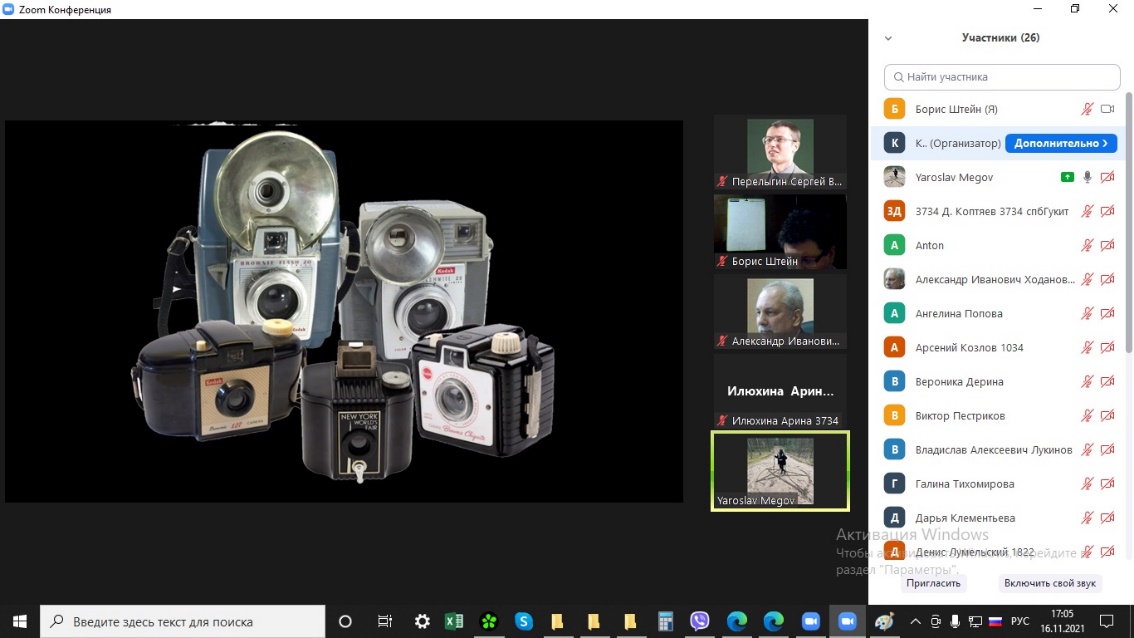Select the highlighted Yaroslav Megov video thumbnail
The height and width of the screenshot is (638, 1134).
pyautogui.click(x=780, y=471)
